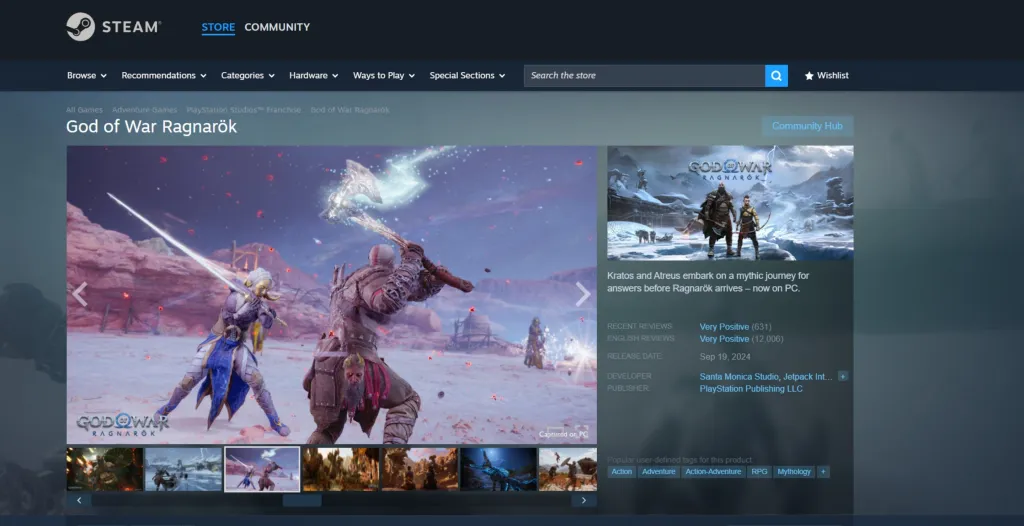Screen dimensions: 1024x526
Task: Click the plus button after Mythology tag
Action: (823, 472)
